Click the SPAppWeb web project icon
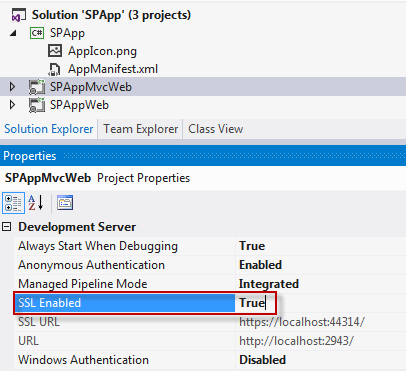 (37, 105)
